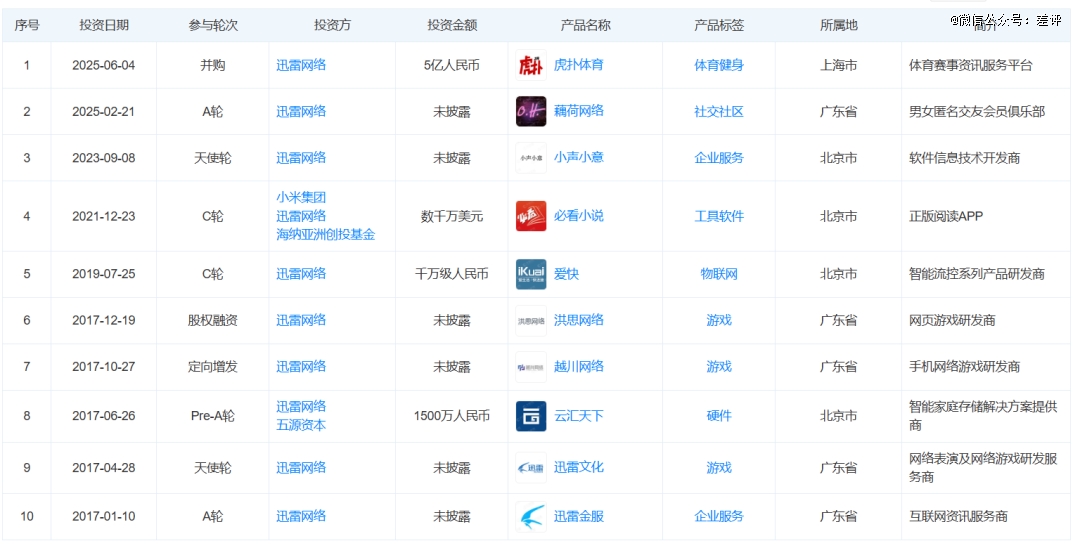The height and width of the screenshot is (548, 1080).
Task: Click the 迅雷金服 bird logo icon
Action: coord(531,517)
